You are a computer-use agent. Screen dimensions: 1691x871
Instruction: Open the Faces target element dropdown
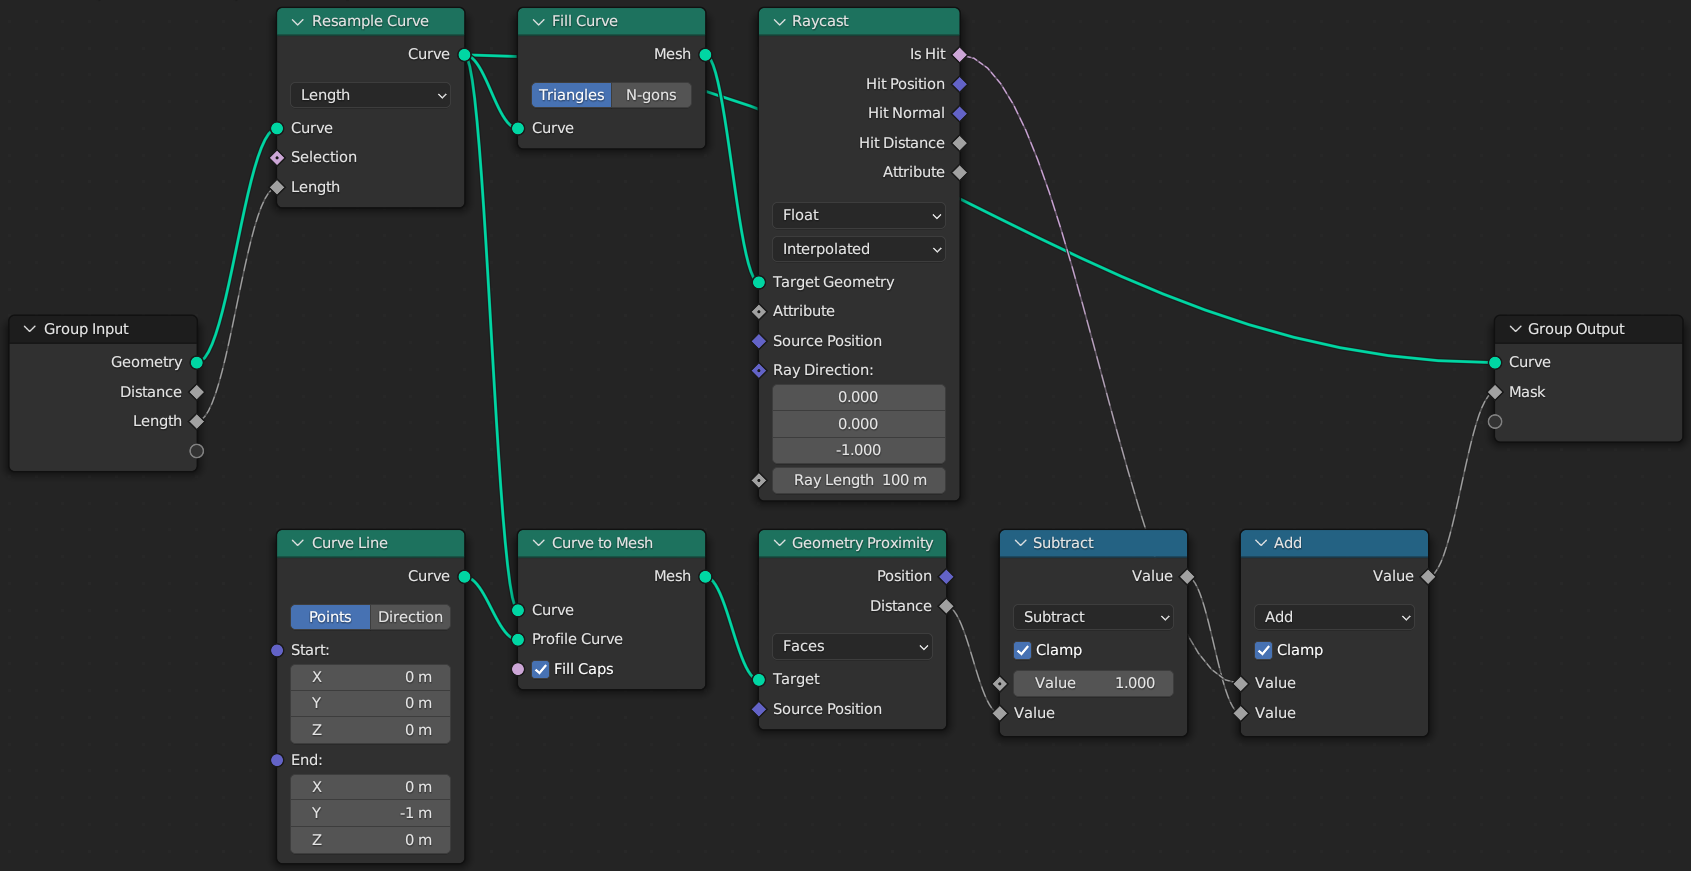(x=852, y=646)
